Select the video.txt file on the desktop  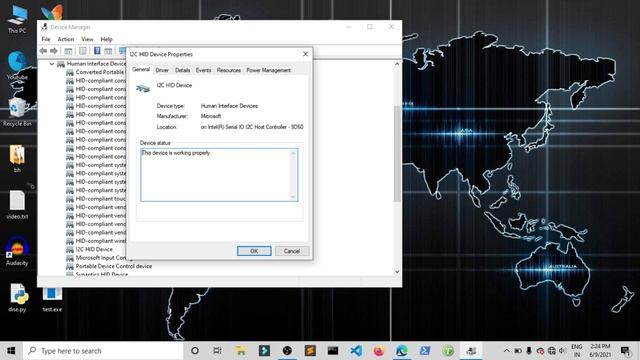17,205
